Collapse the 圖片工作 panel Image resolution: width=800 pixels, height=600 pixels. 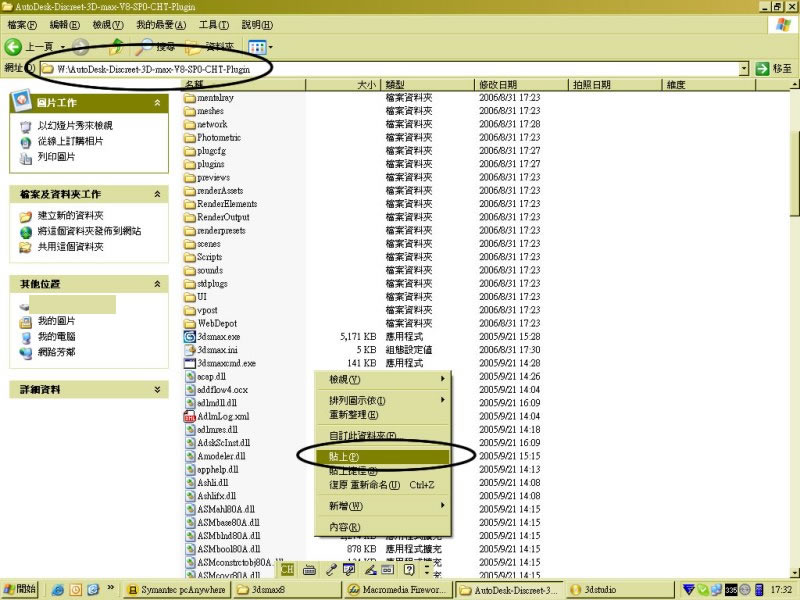click(157, 103)
